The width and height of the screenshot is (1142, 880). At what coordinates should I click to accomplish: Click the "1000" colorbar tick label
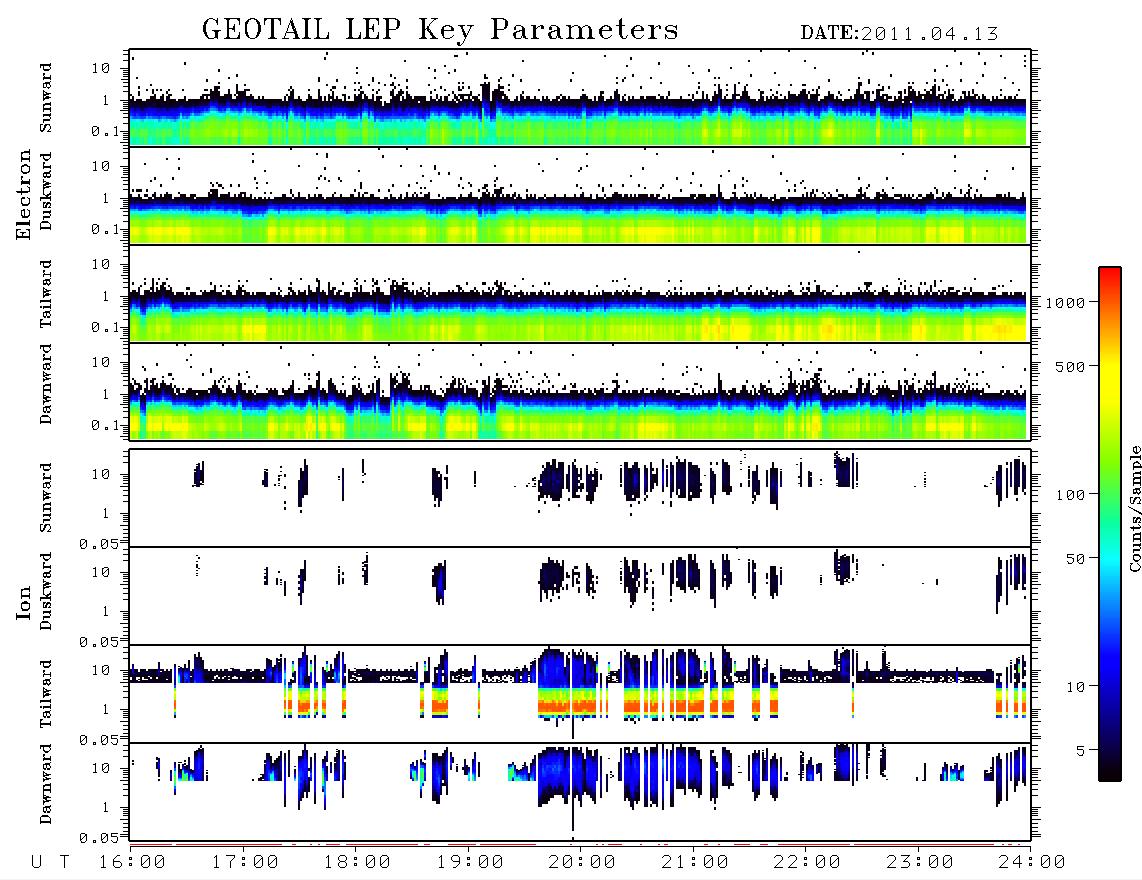tap(1066, 303)
